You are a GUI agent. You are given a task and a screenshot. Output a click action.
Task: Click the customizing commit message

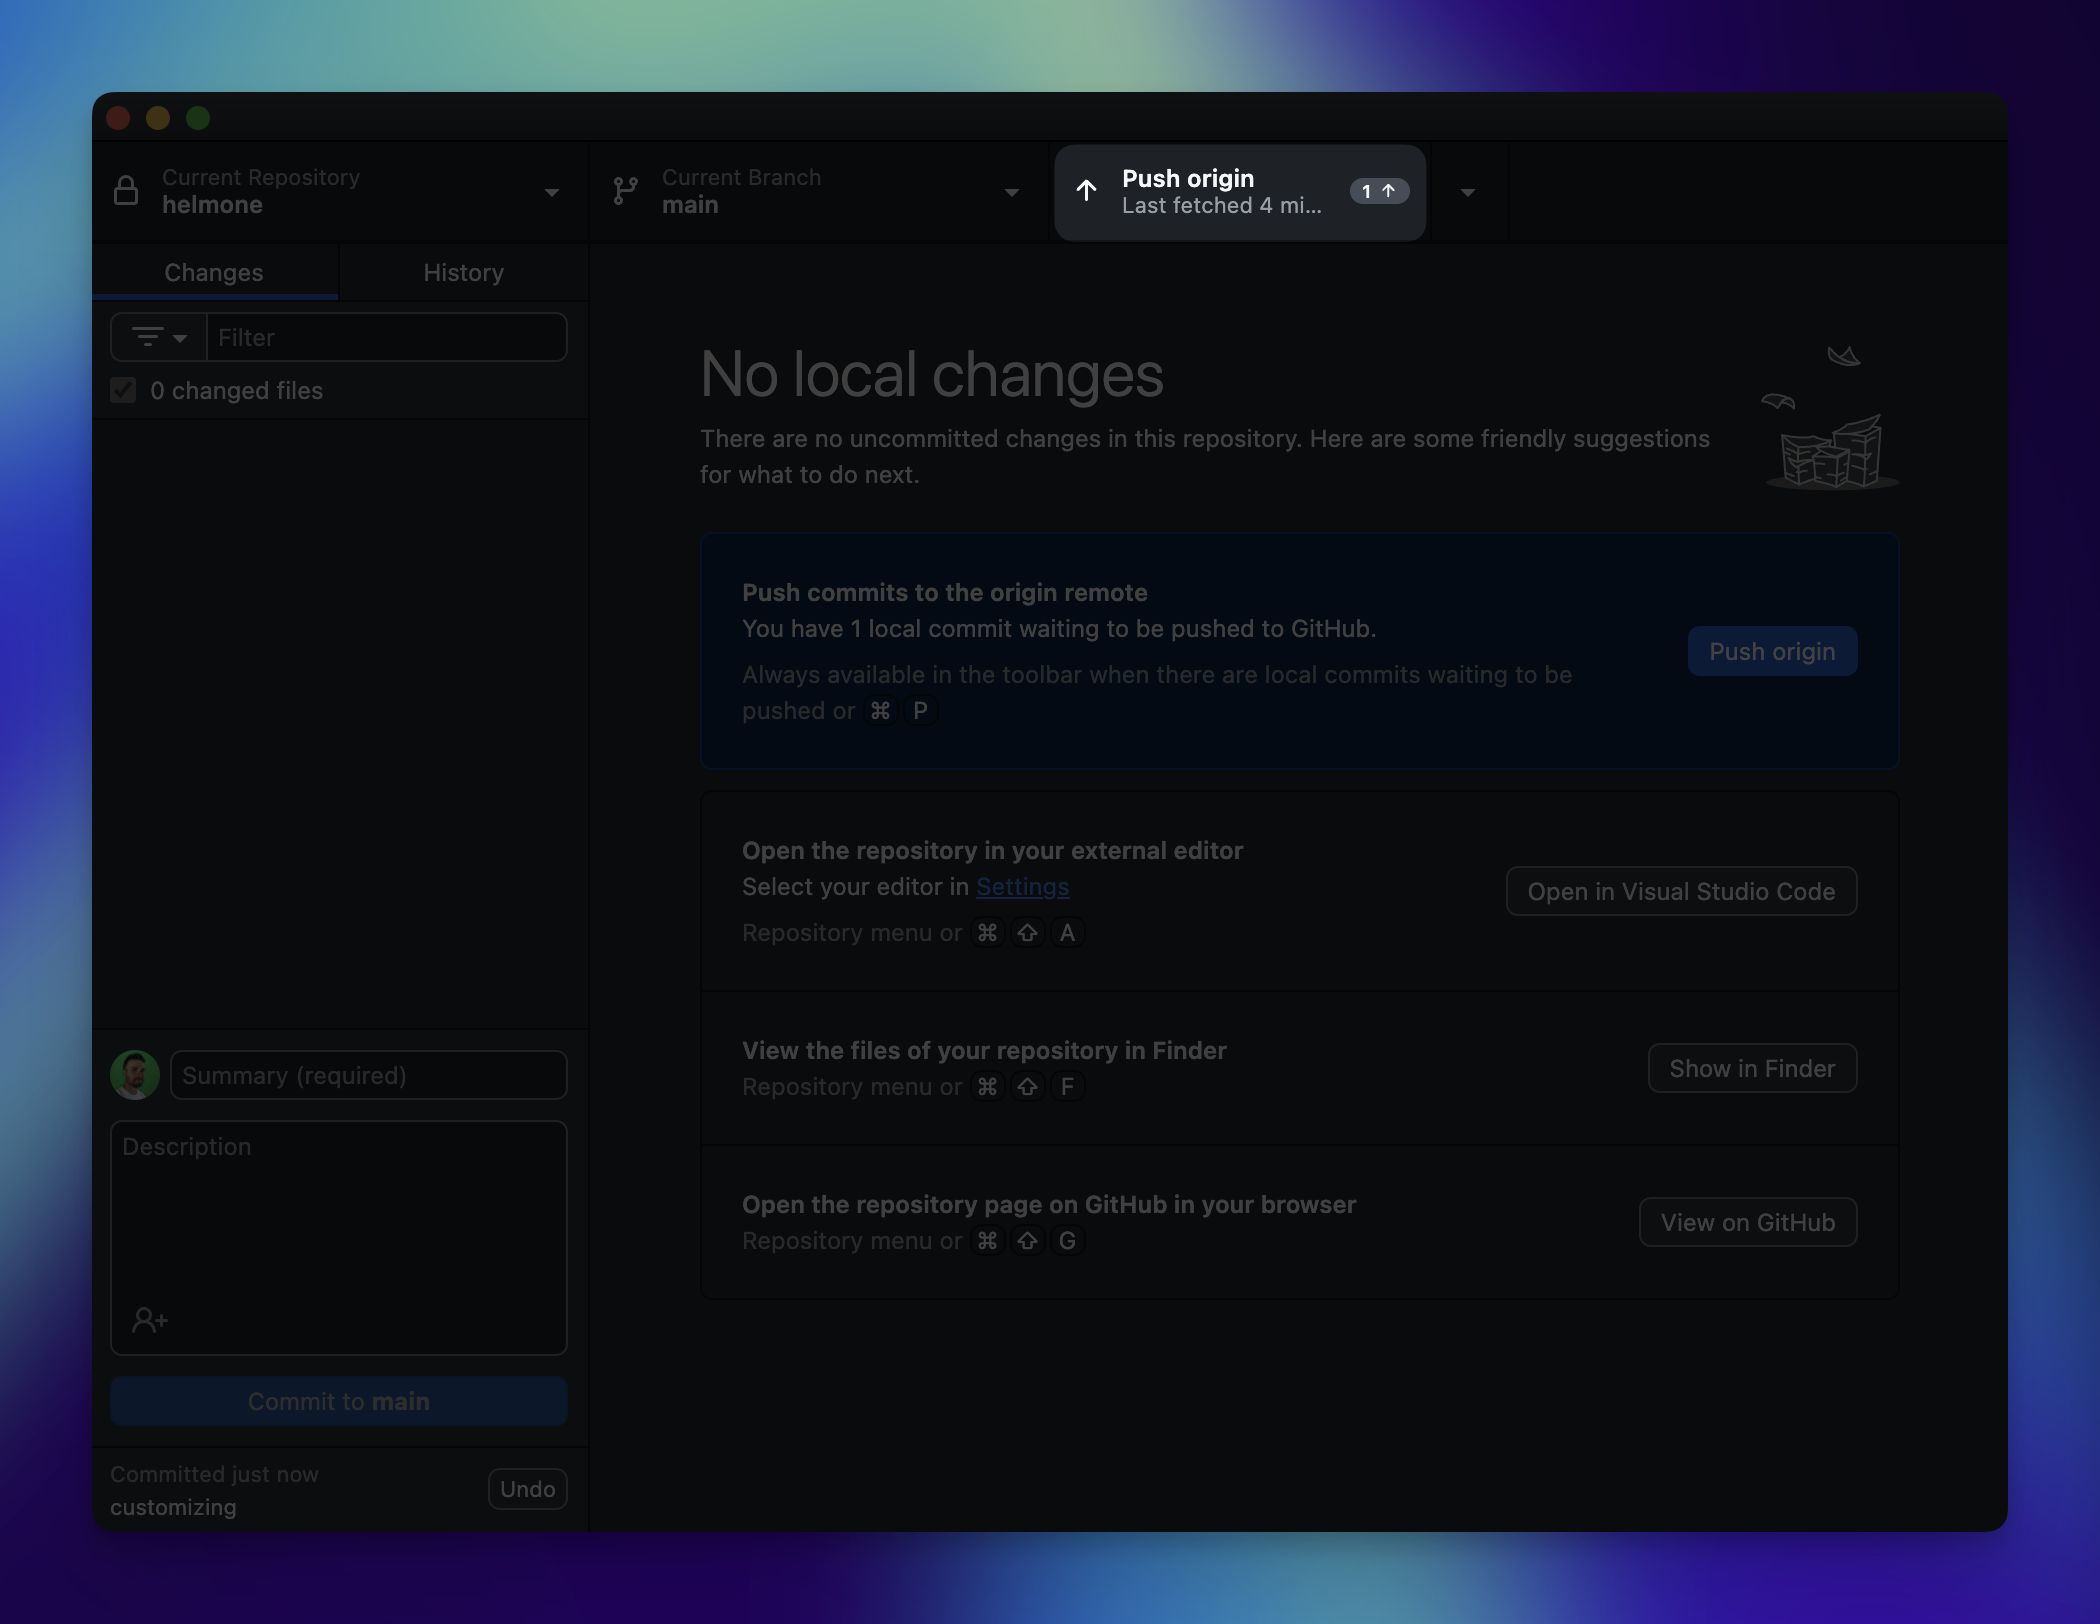[x=173, y=1507]
